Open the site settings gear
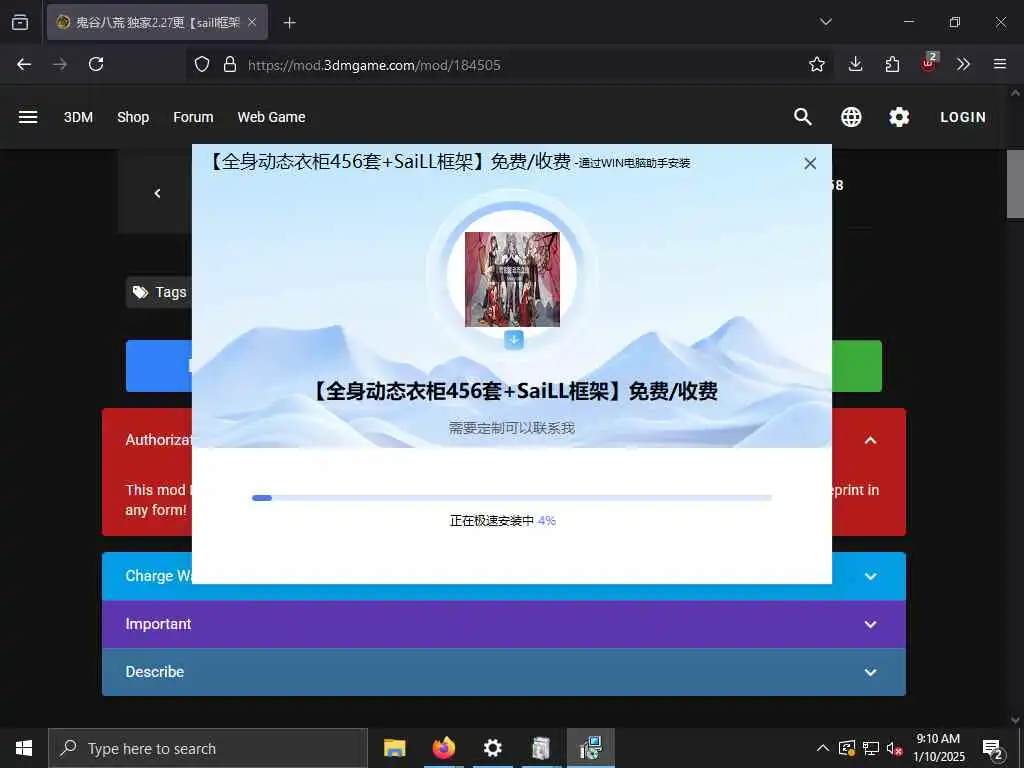This screenshot has width=1024, height=768. click(x=899, y=117)
